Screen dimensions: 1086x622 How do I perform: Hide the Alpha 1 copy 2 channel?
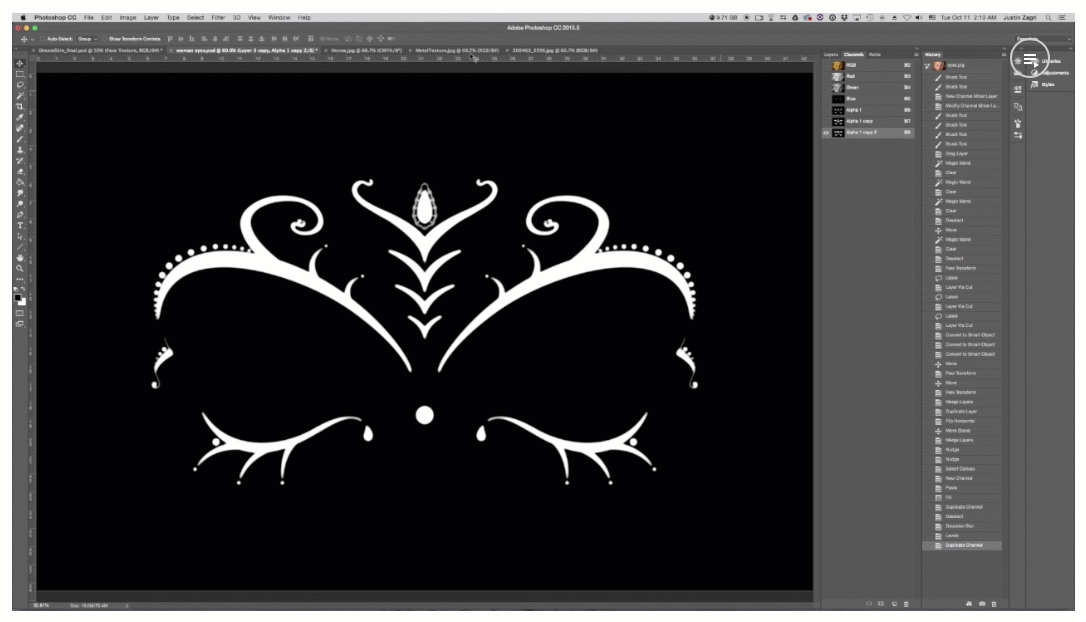(x=826, y=132)
